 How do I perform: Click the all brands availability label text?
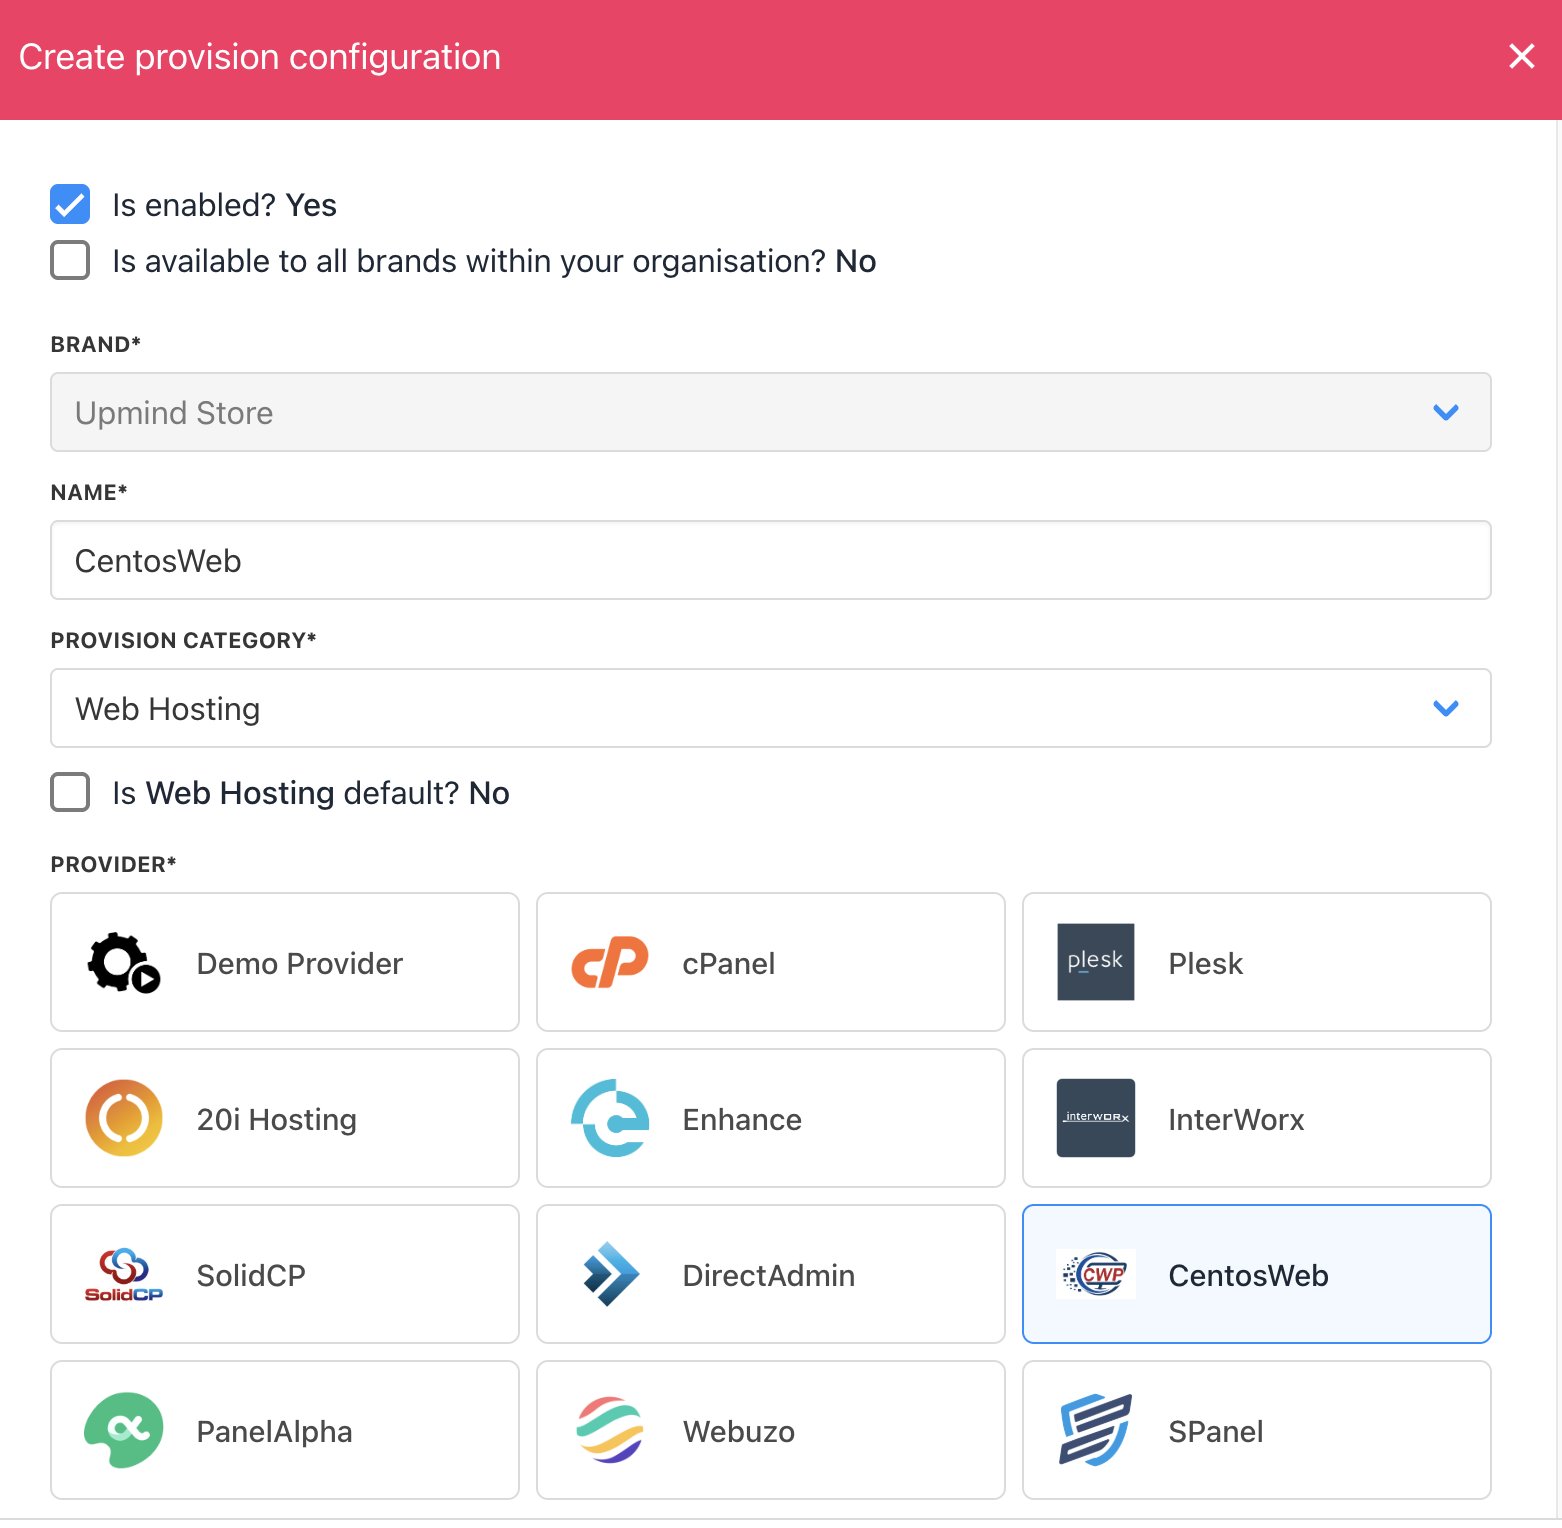(494, 261)
